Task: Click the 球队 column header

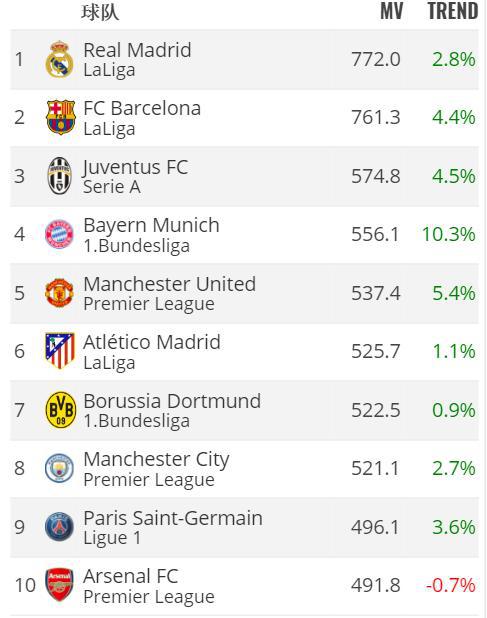Action: (x=100, y=13)
